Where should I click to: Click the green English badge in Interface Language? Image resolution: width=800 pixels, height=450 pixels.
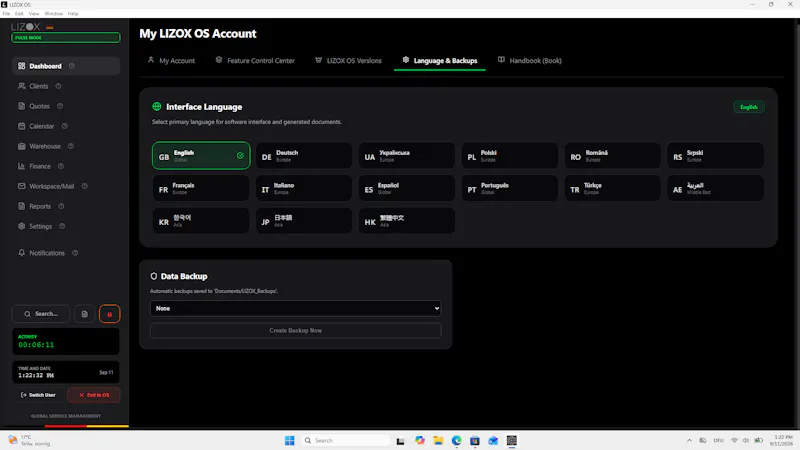click(748, 107)
